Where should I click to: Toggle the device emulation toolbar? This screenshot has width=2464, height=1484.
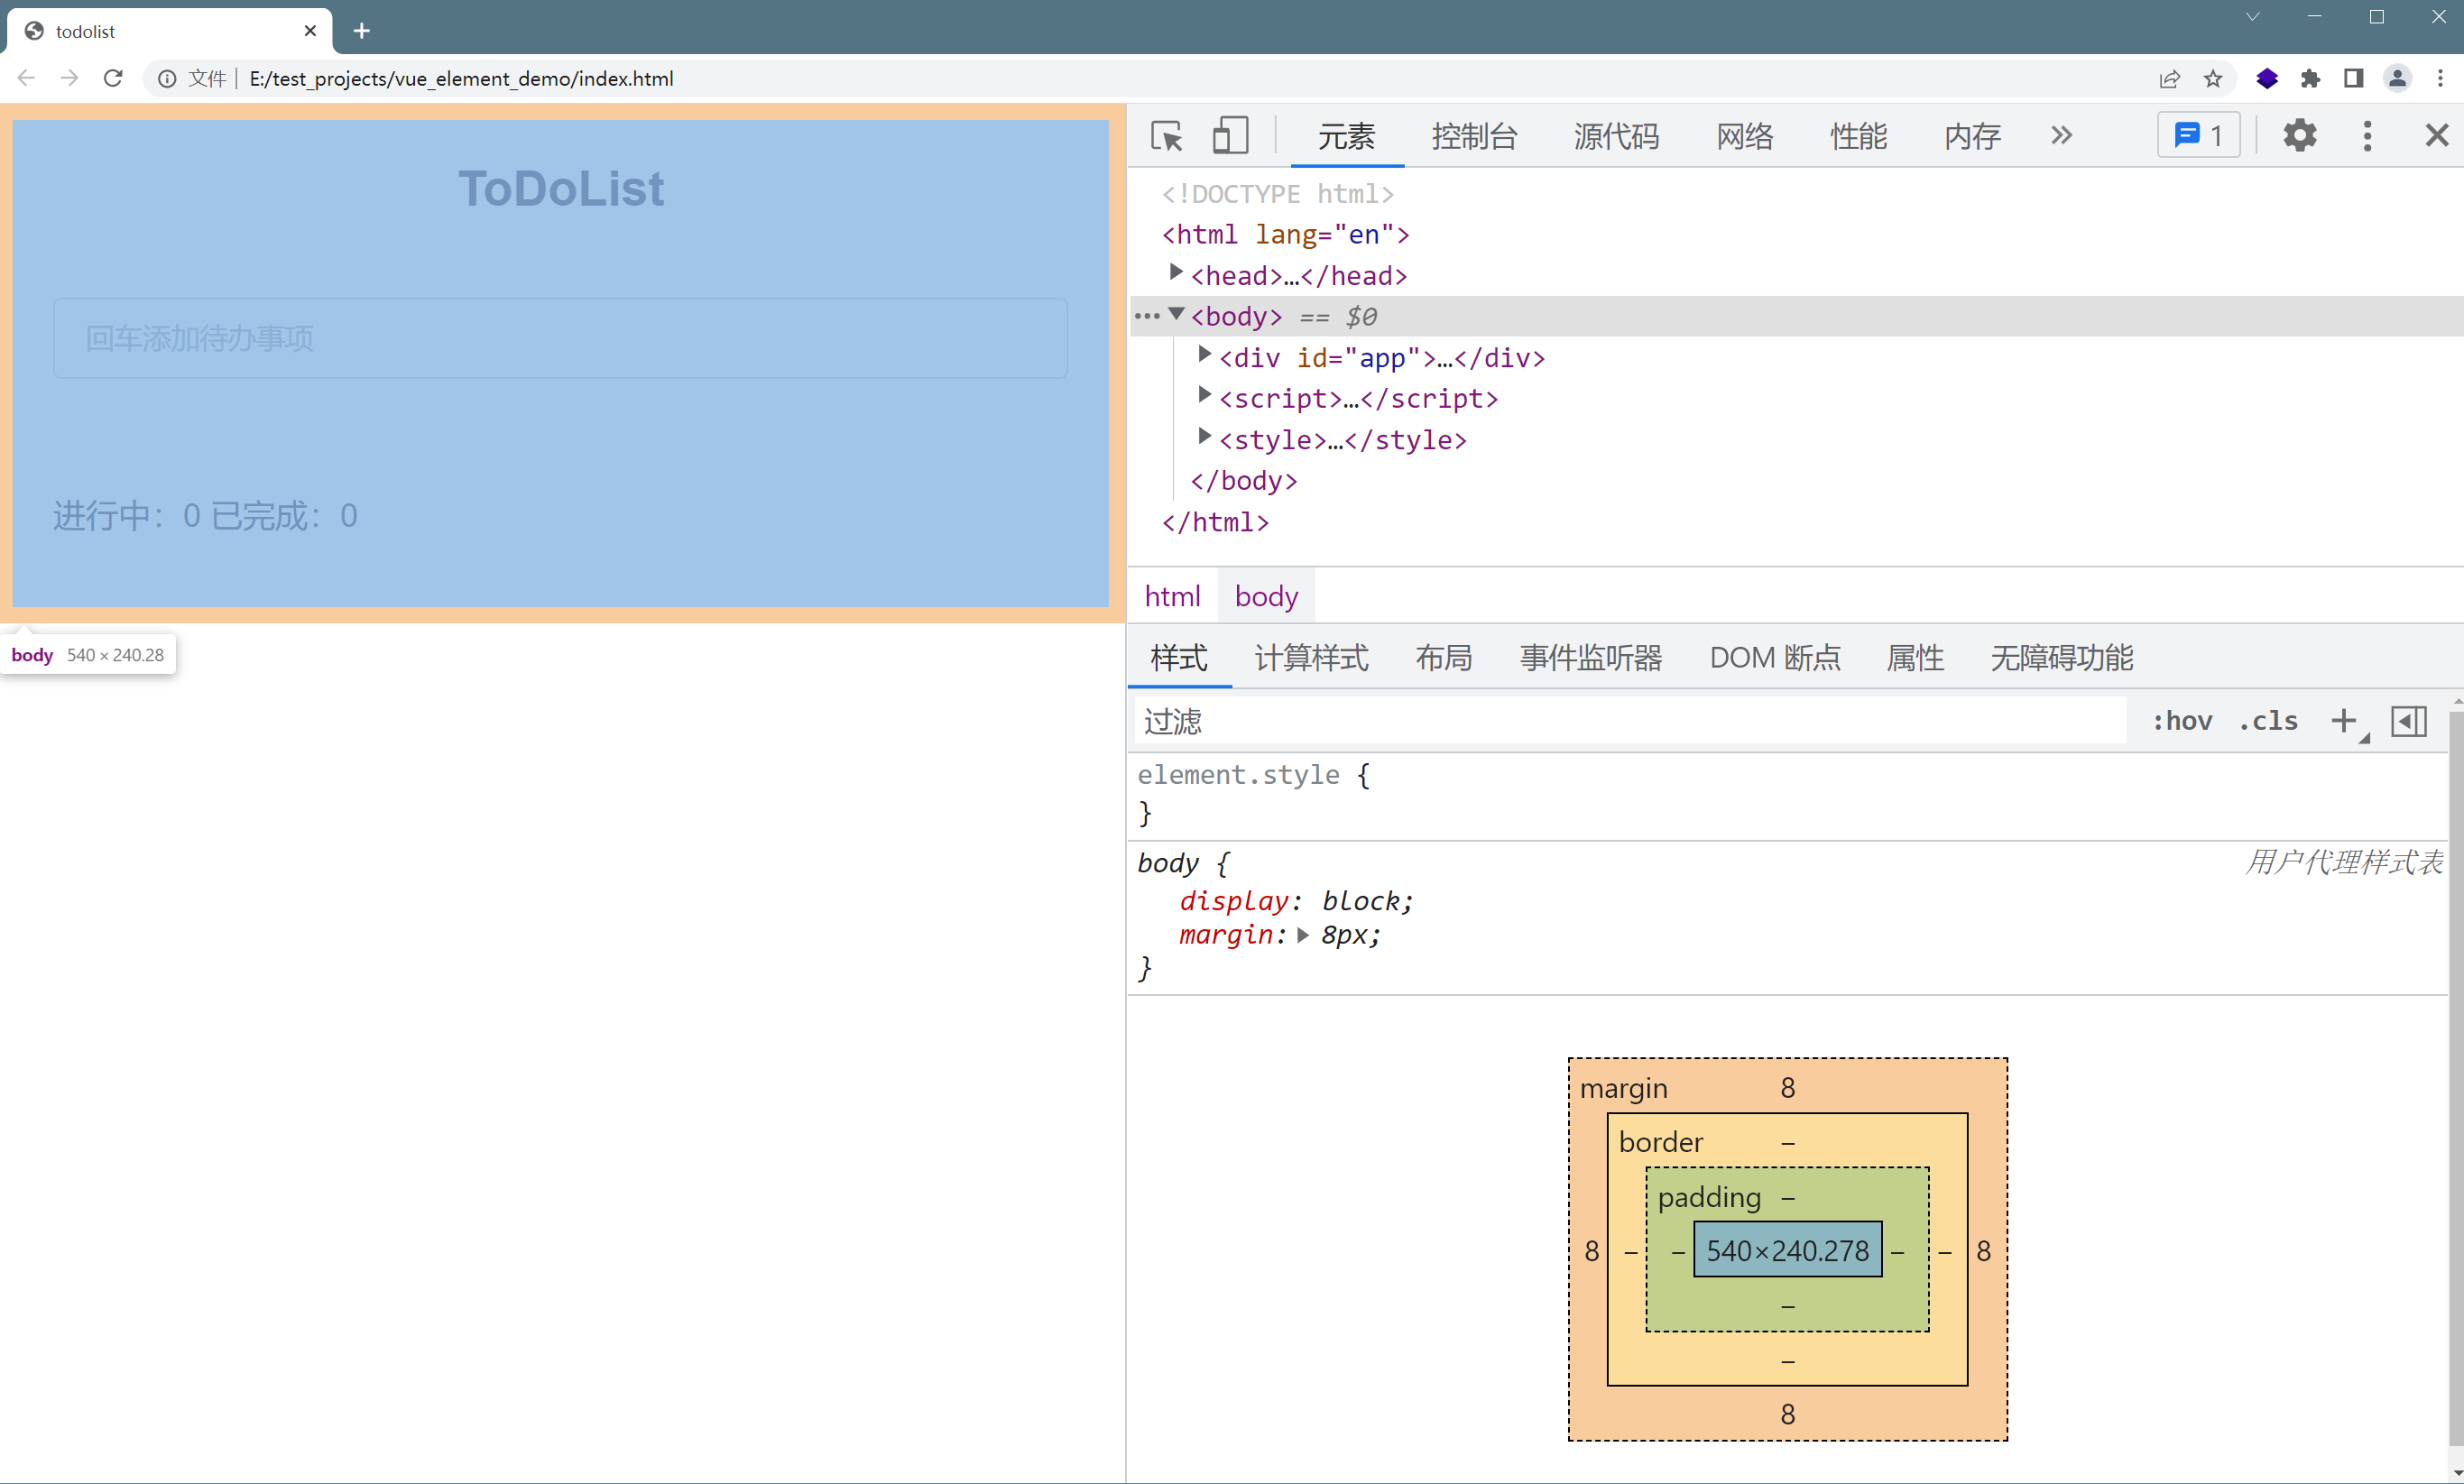coord(1230,135)
